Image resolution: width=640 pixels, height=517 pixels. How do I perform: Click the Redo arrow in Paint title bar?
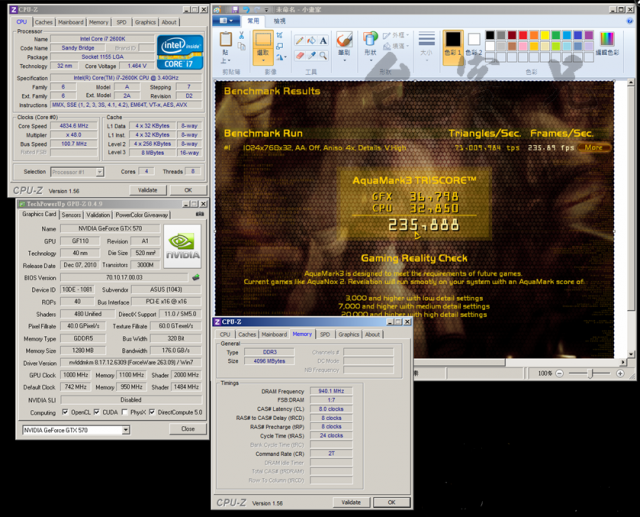coord(256,9)
